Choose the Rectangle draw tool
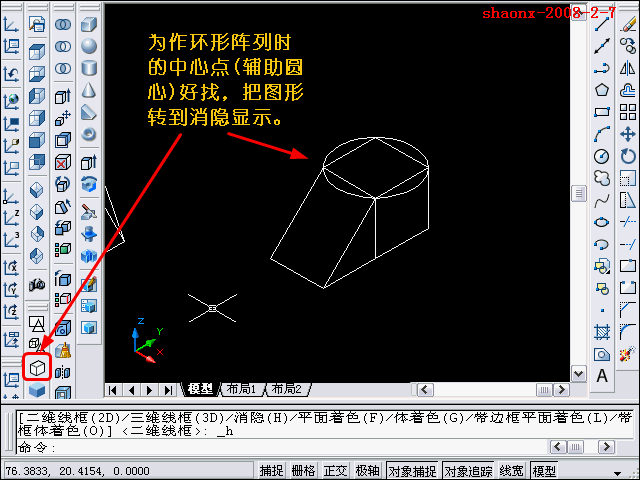The height and width of the screenshot is (480, 640). tap(602, 112)
